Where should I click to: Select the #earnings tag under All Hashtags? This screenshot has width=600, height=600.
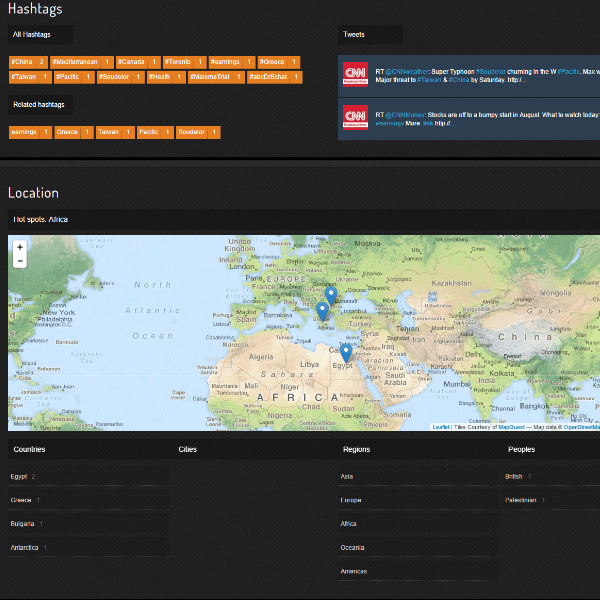[x=232, y=62]
